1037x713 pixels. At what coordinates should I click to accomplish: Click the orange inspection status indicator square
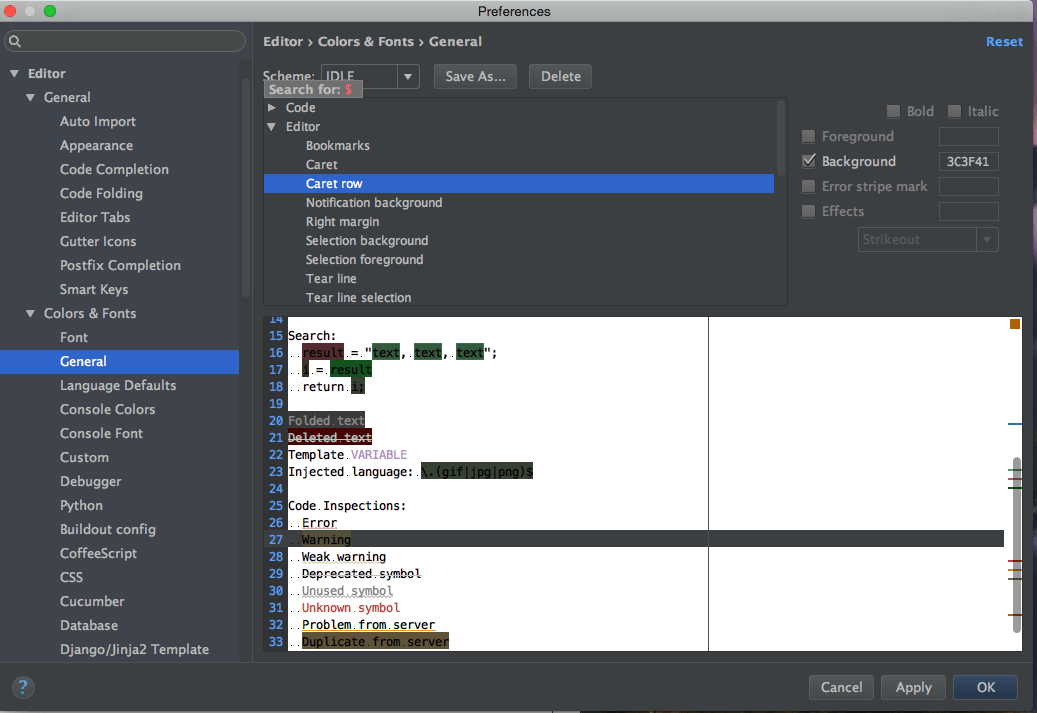(1014, 324)
